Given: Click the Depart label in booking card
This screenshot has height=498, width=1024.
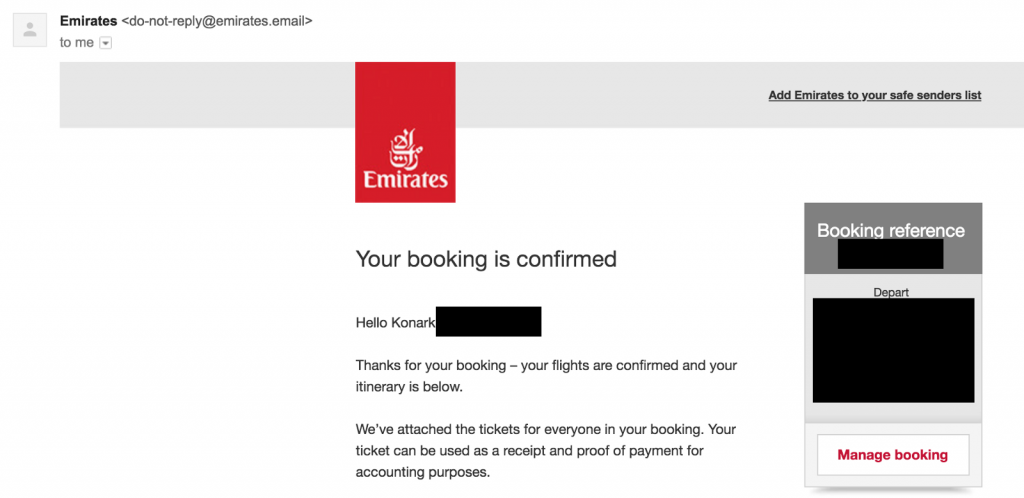Looking at the screenshot, I should [x=891, y=292].
